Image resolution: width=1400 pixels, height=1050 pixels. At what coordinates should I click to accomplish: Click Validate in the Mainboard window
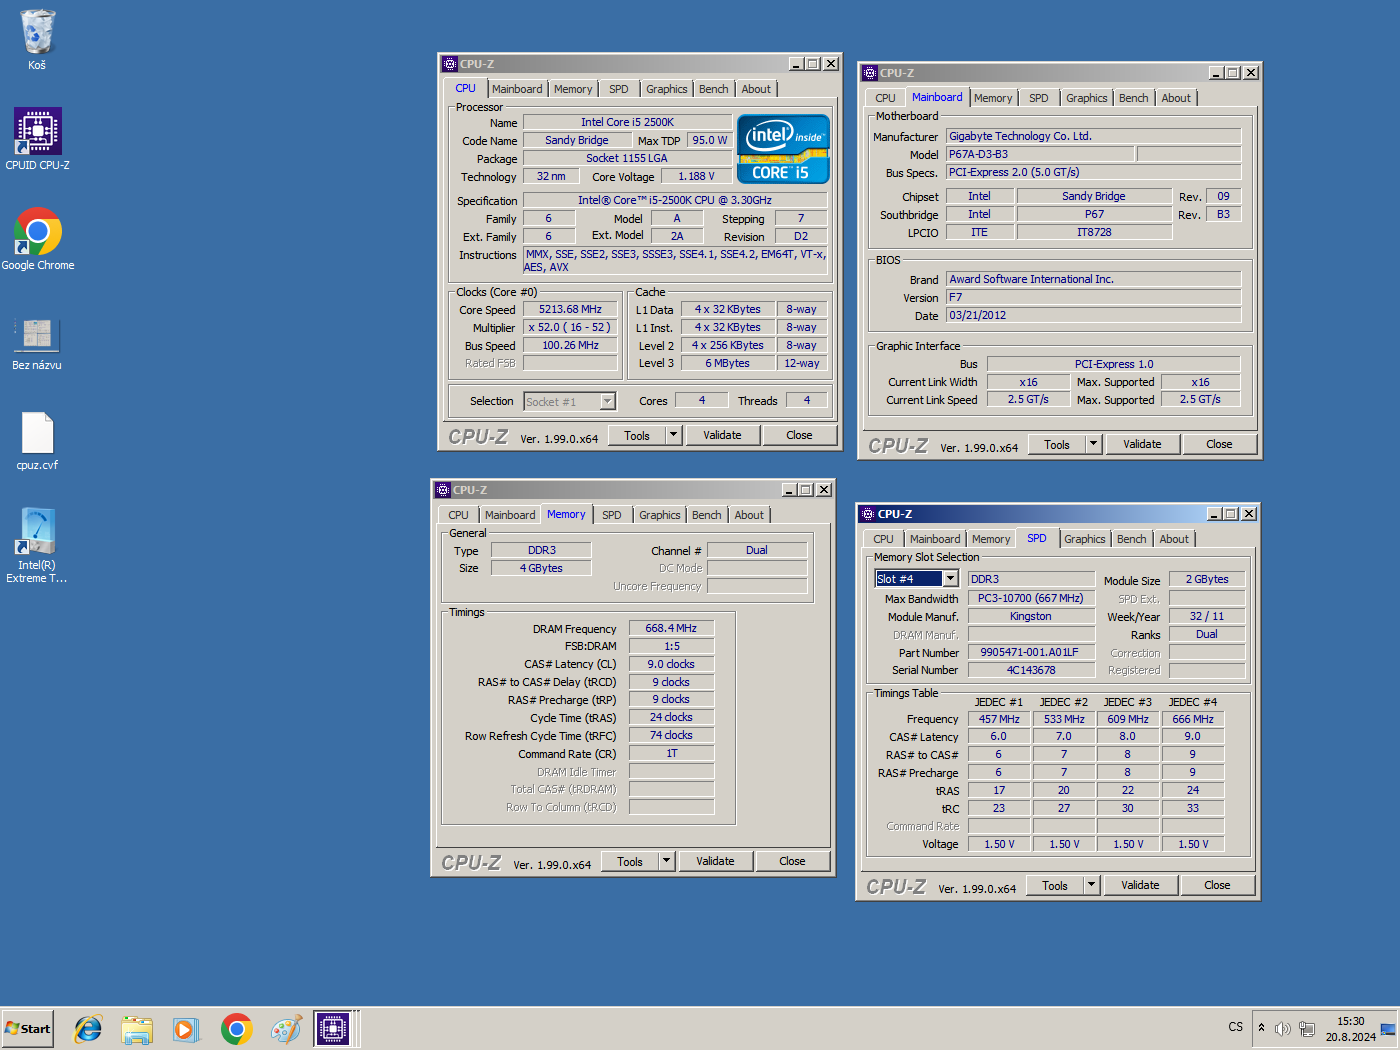pyautogui.click(x=1142, y=444)
